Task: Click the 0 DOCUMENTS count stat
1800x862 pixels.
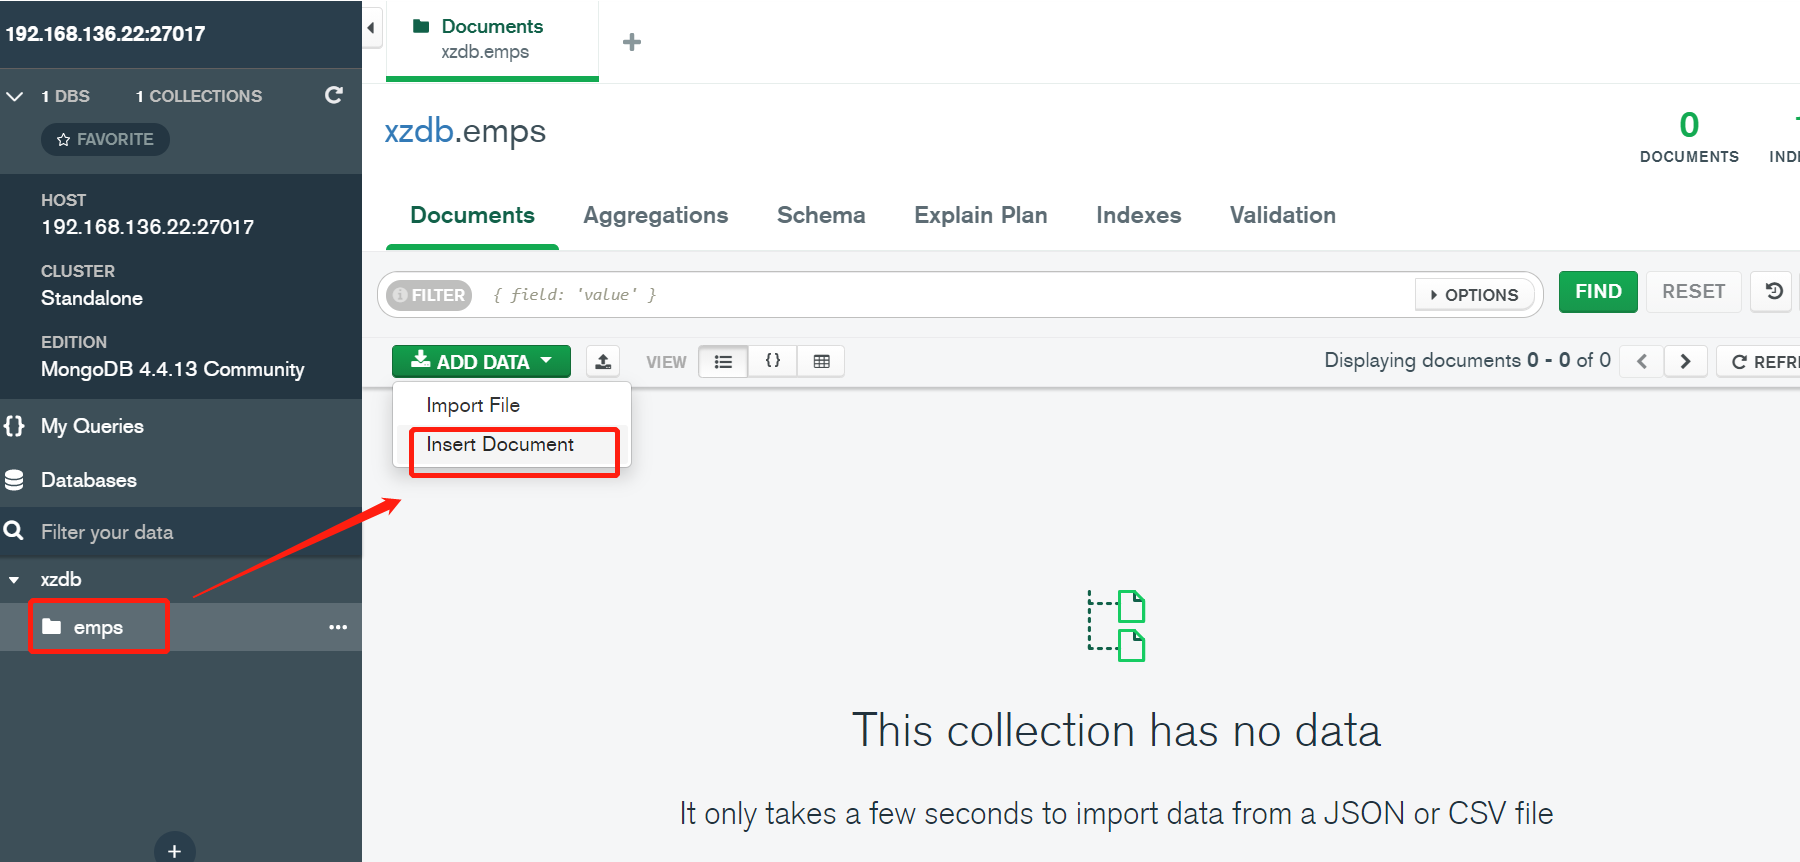Action: pos(1689,138)
